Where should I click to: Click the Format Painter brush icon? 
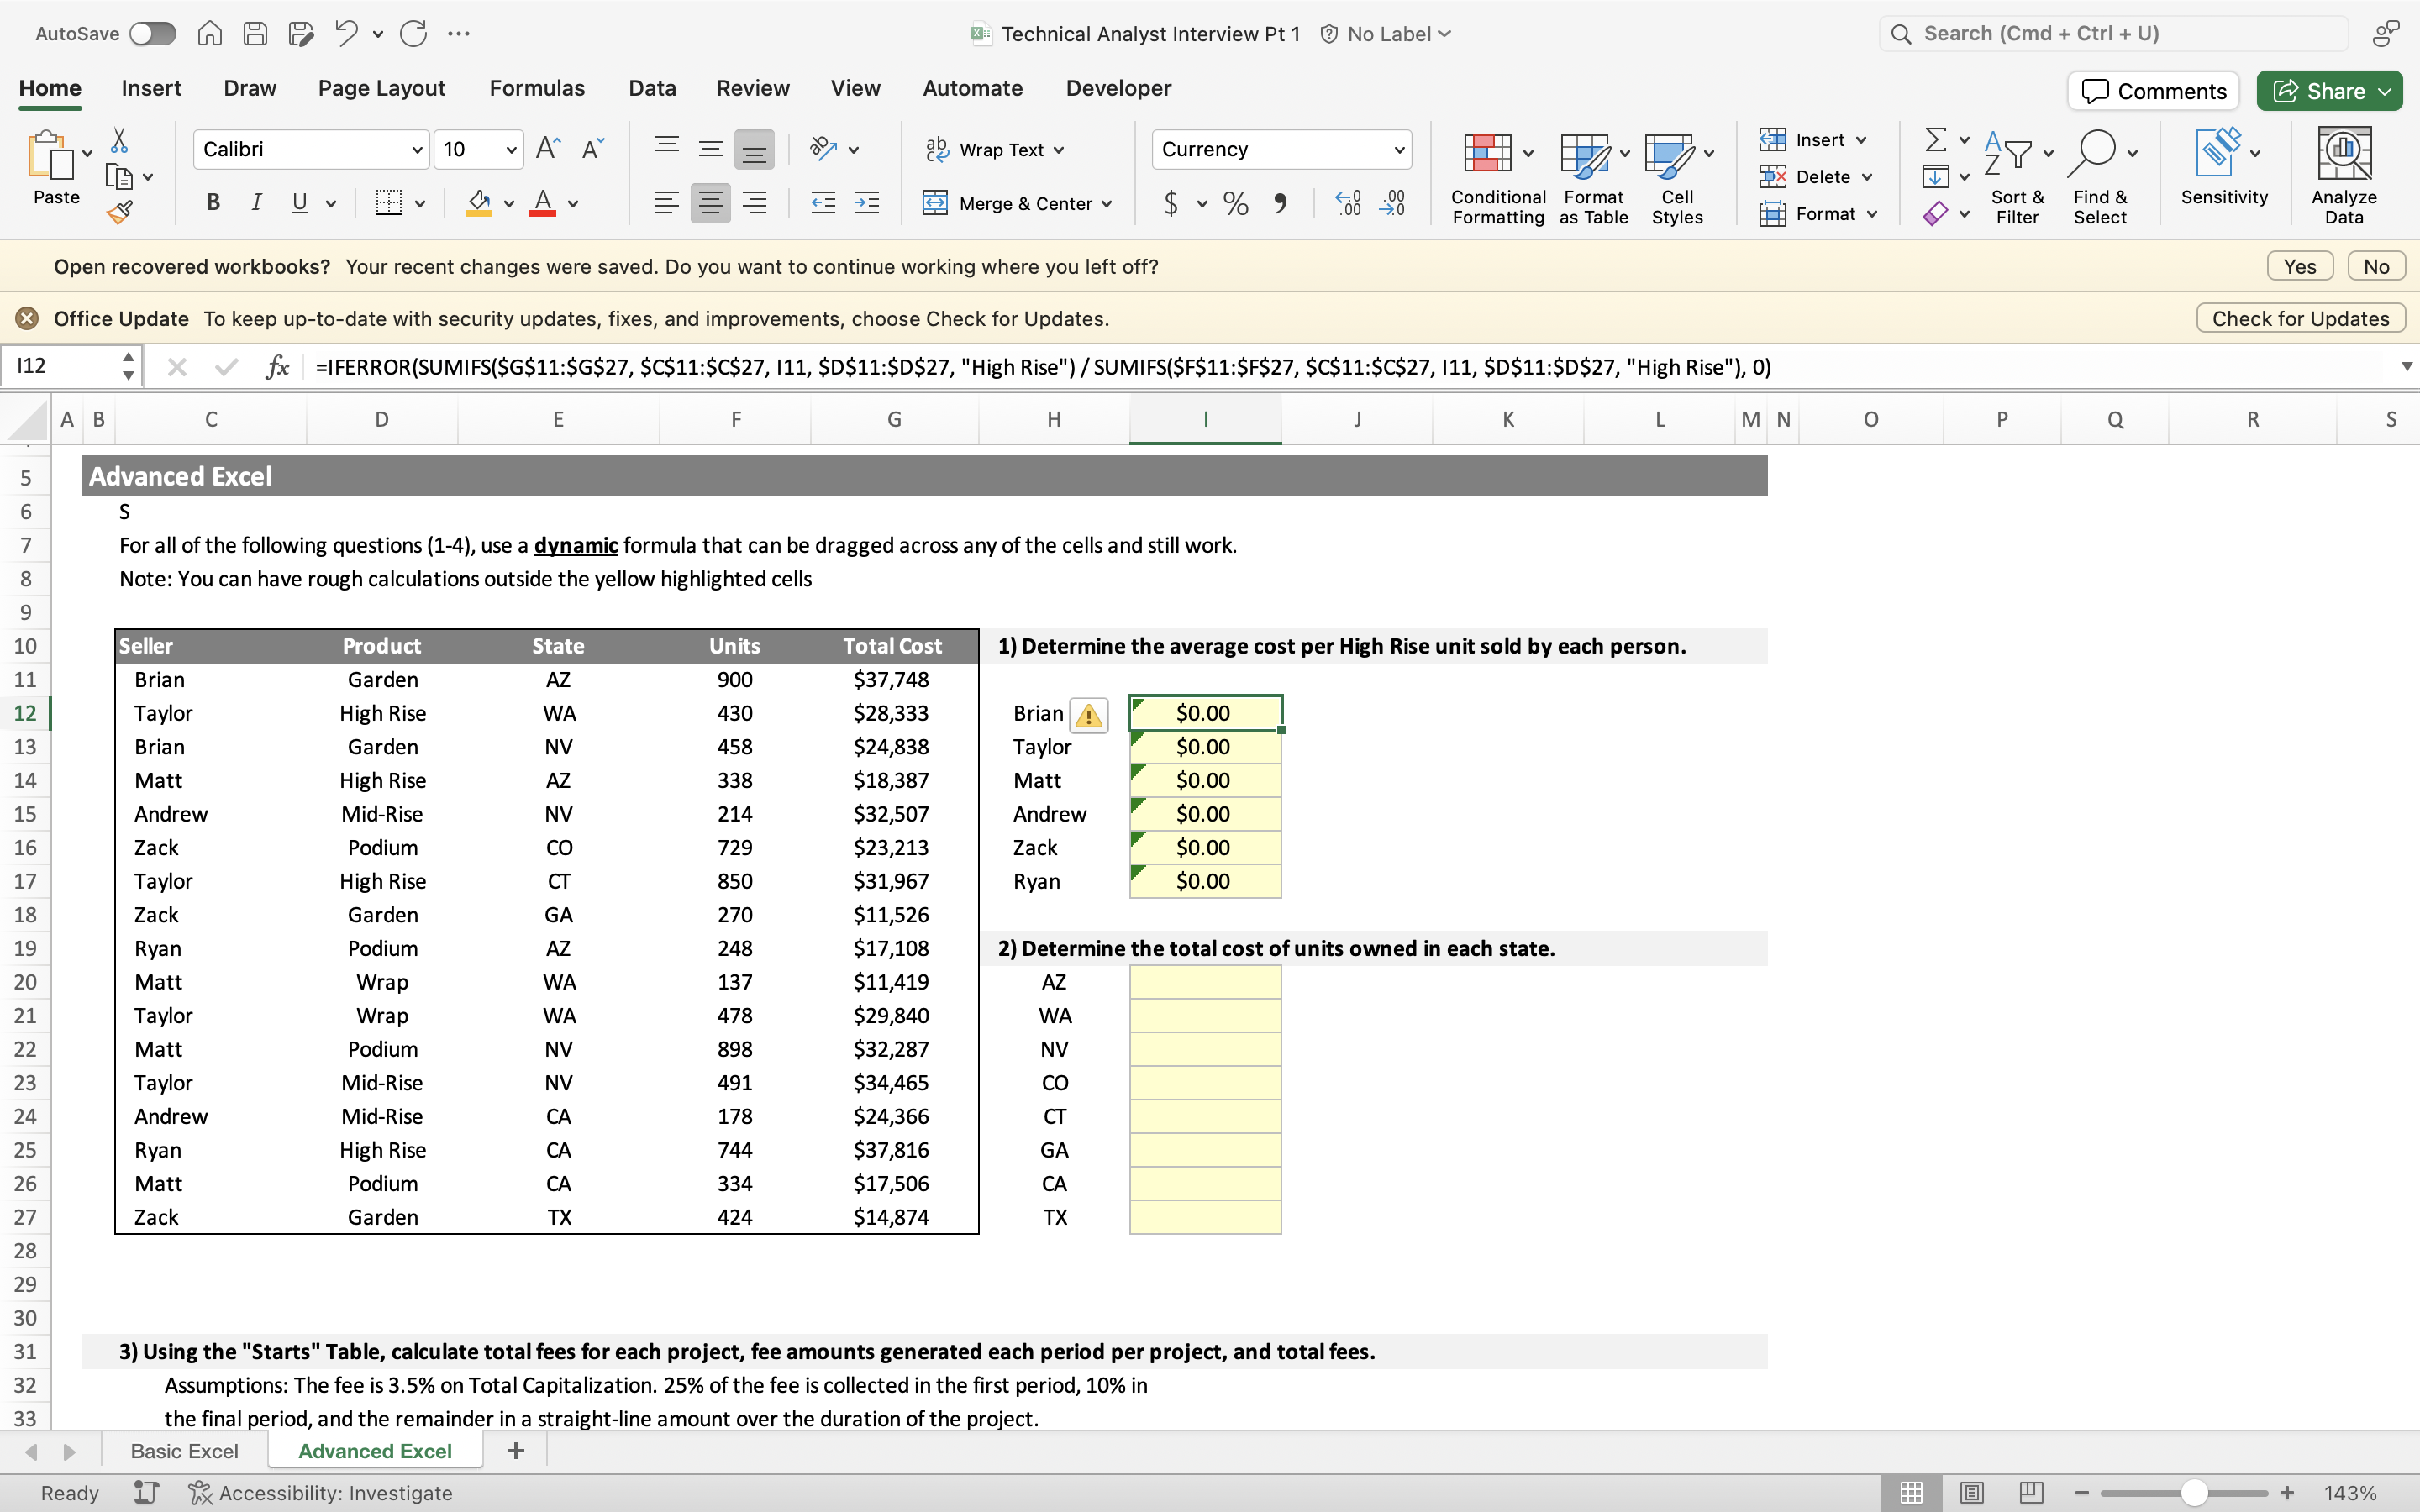click(120, 211)
